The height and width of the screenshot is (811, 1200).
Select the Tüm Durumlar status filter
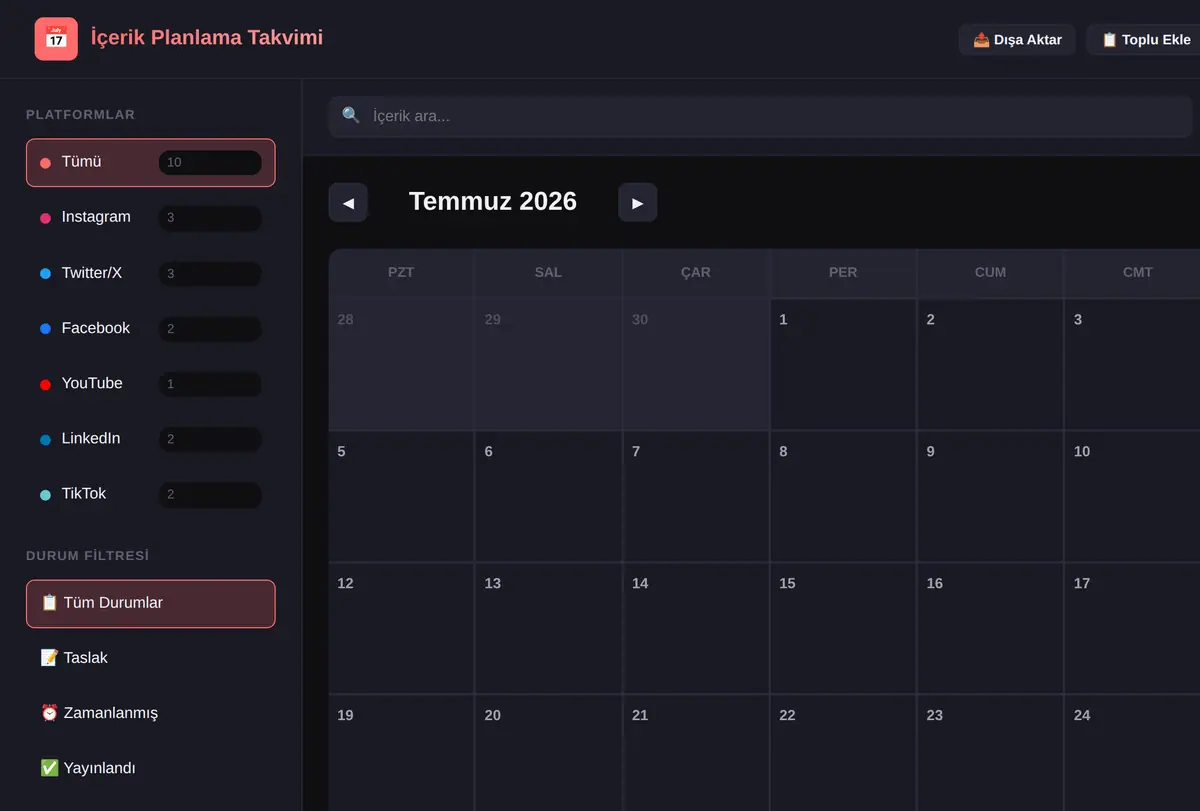[x=150, y=604]
